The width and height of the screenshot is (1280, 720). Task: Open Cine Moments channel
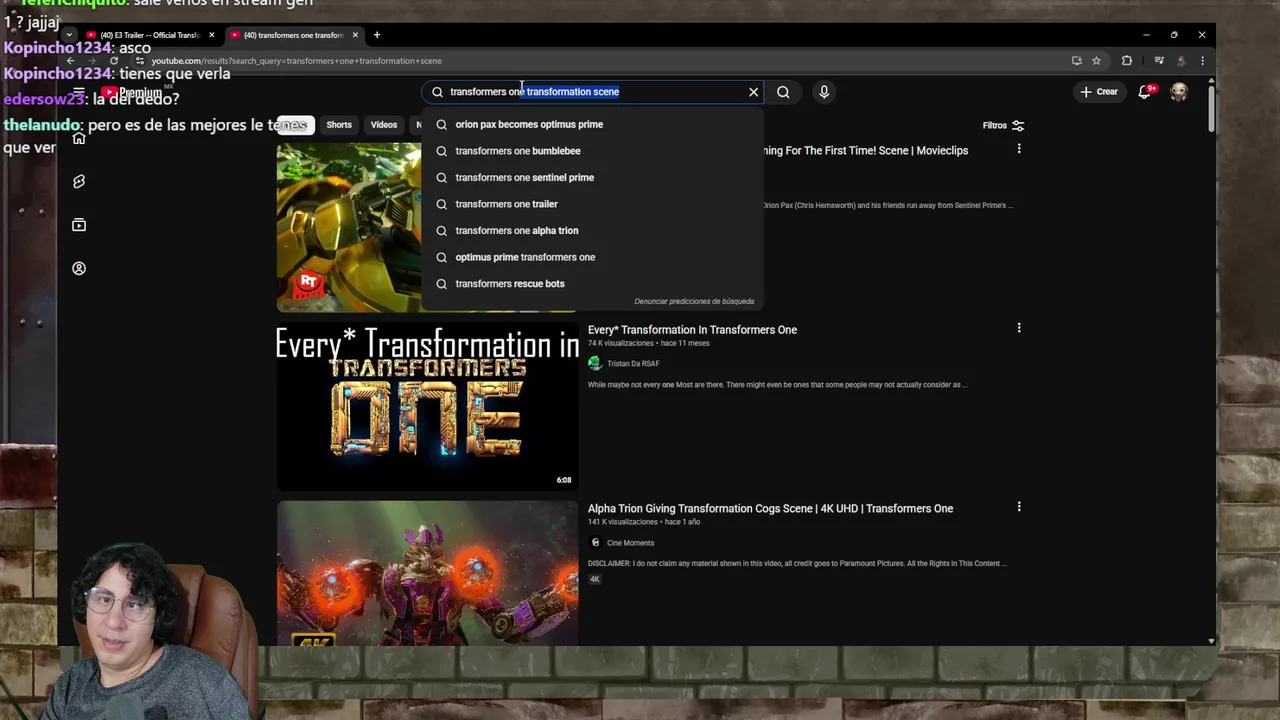pos(630,543)
